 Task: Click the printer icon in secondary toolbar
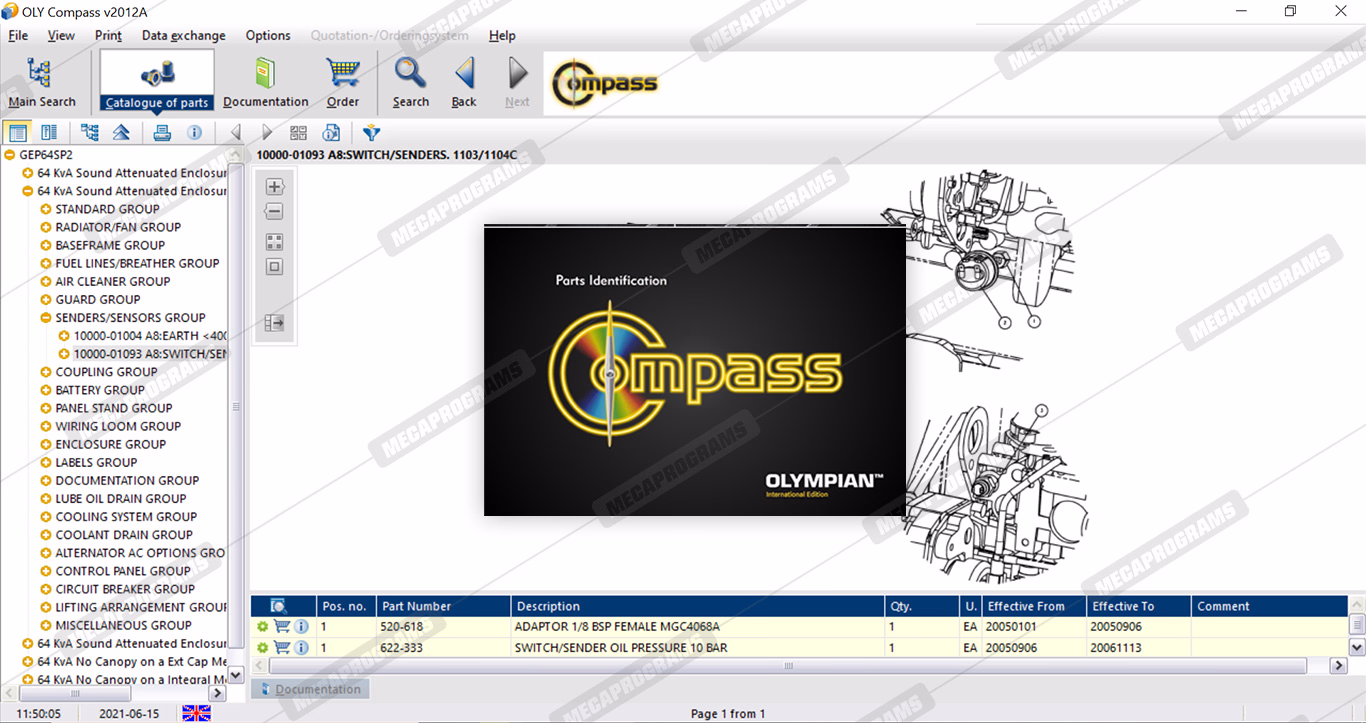pyautogui.click(x=162, y=133)
